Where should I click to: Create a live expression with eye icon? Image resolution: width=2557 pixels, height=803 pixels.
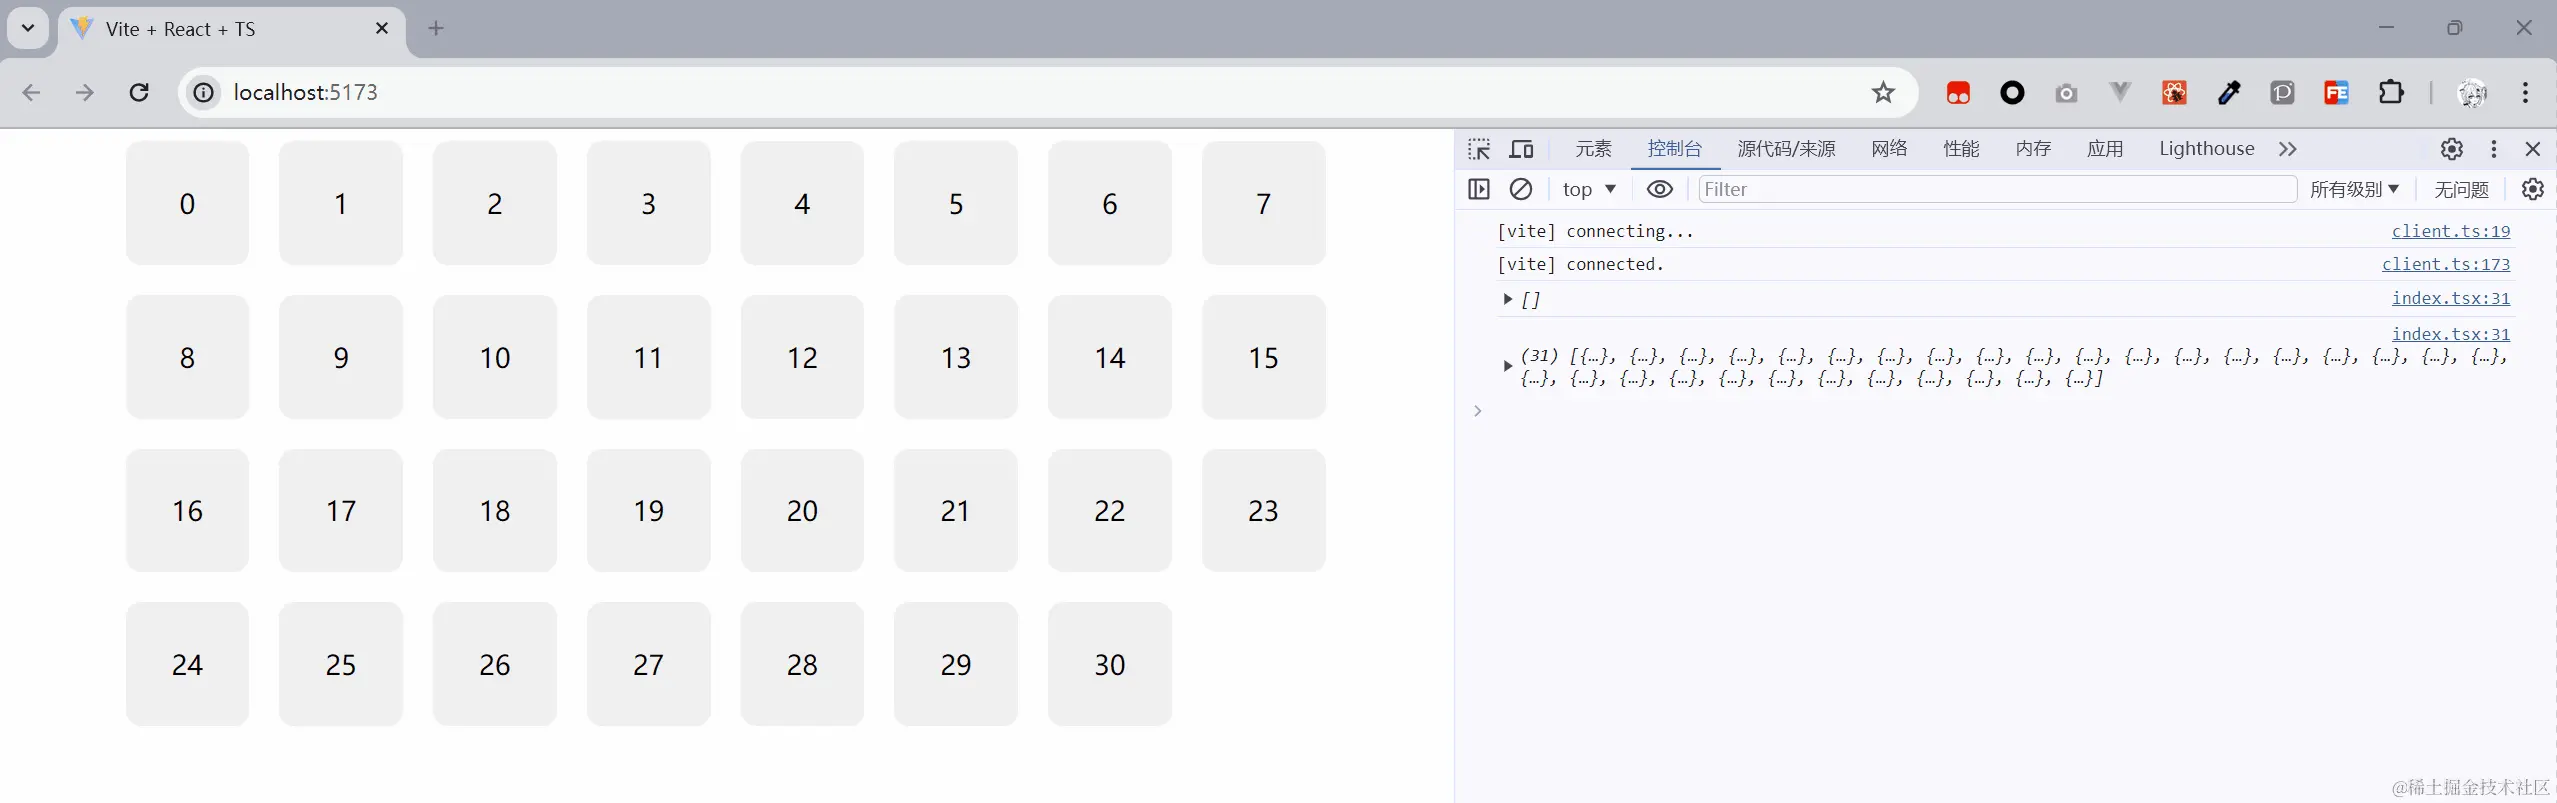point(1660,189)
